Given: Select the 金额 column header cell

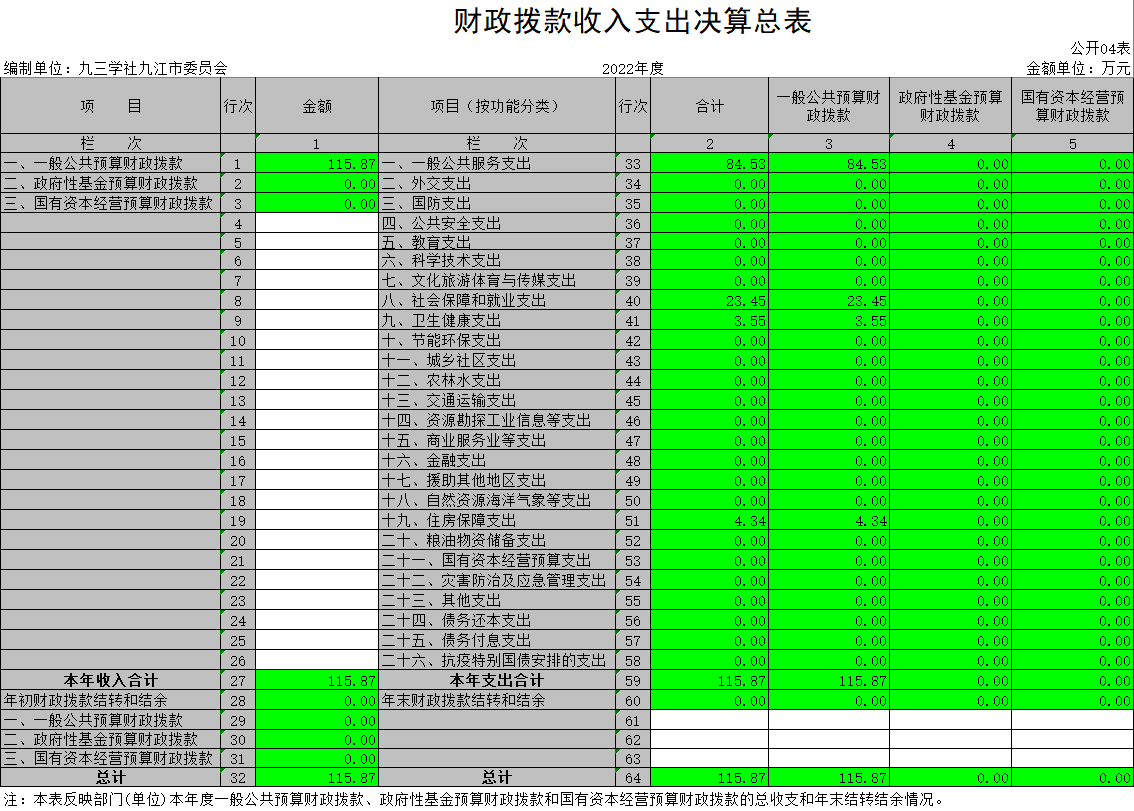Looking at the screenshot, I should pyautogui.click(x=316, y=106).
